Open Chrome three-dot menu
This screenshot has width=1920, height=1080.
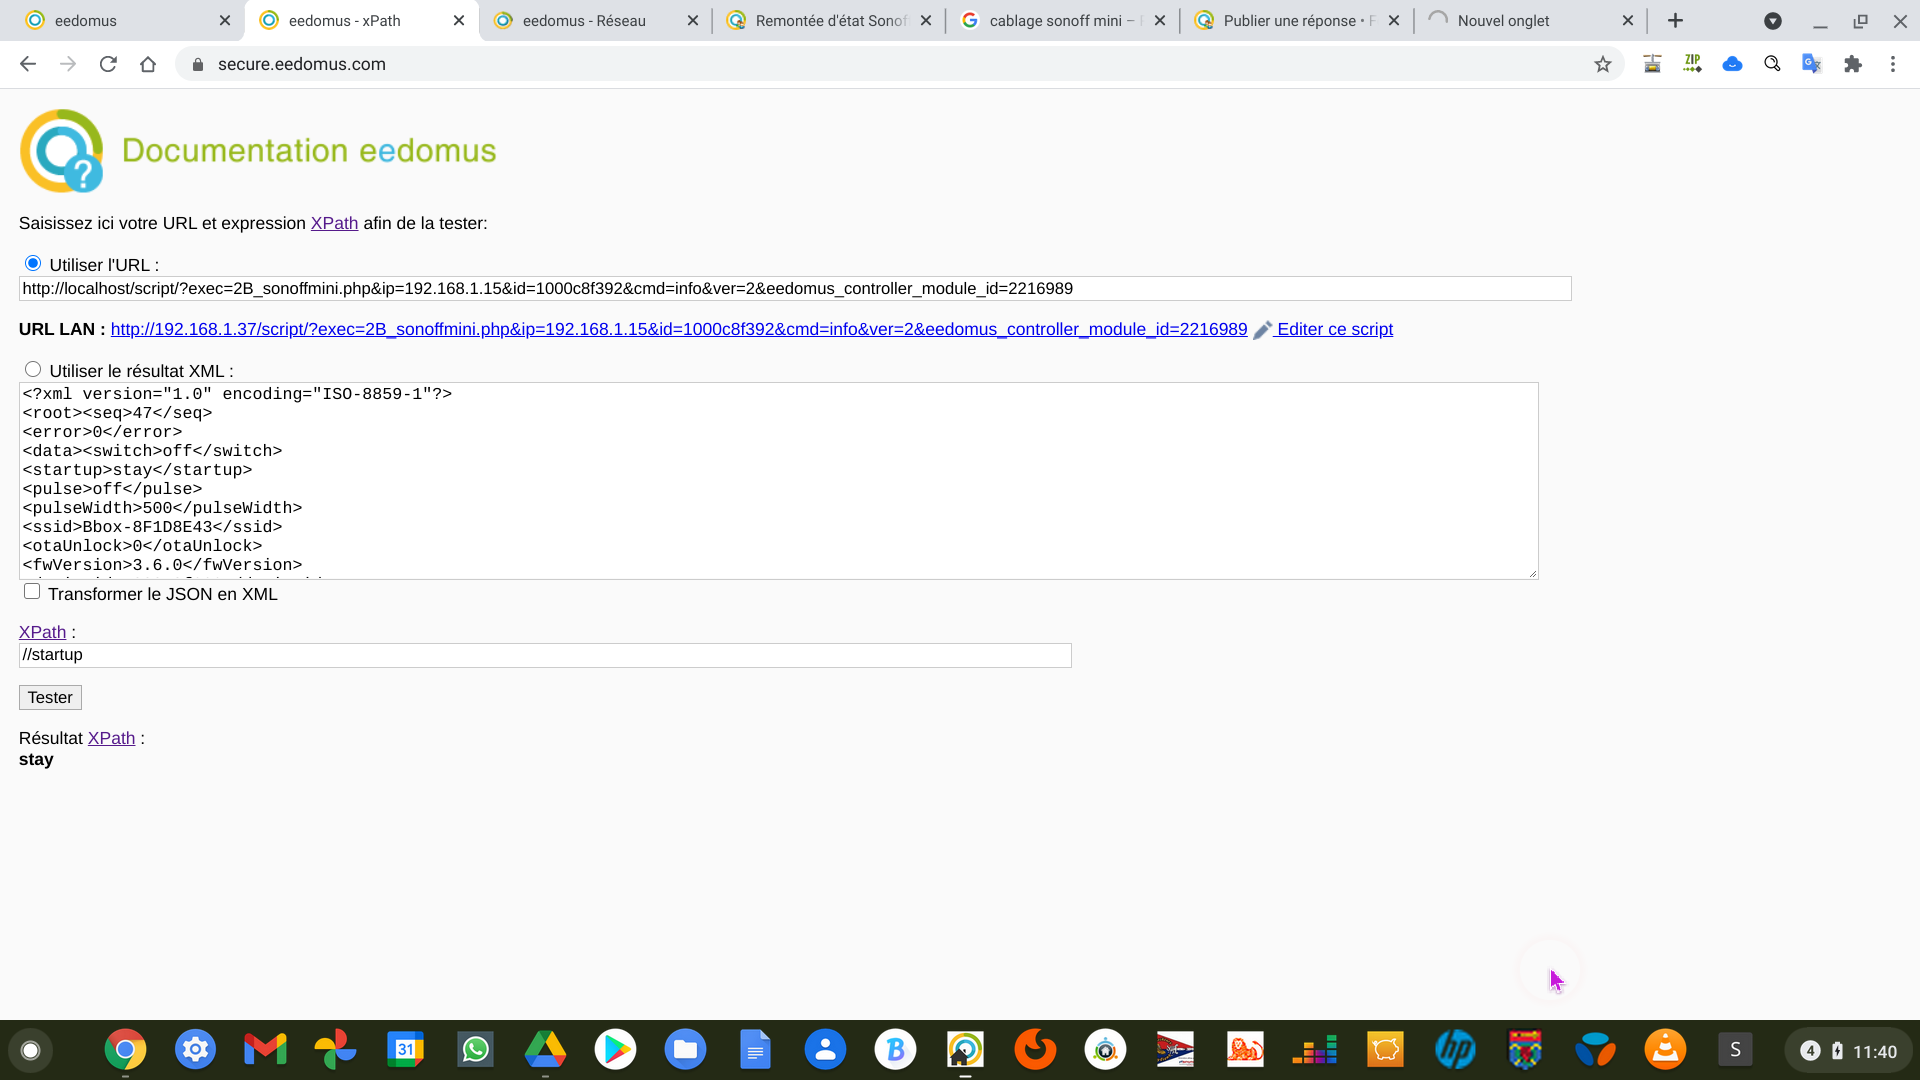pyautogui.click(x=1893, y=64)
